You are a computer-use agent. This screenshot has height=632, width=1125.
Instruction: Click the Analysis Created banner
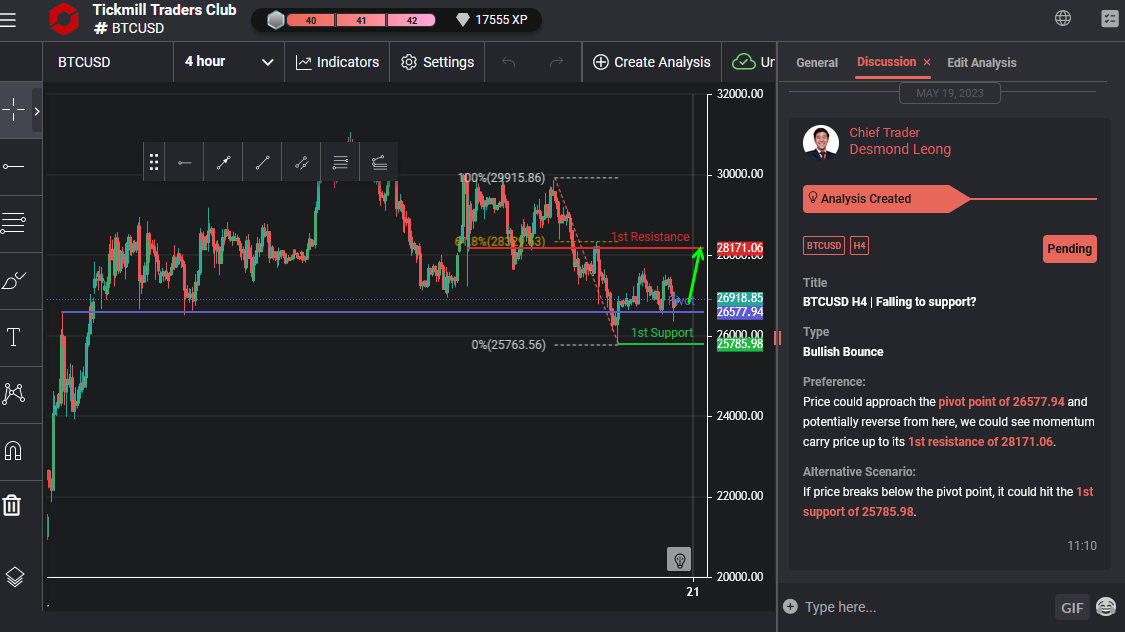(x=886, y=199)
